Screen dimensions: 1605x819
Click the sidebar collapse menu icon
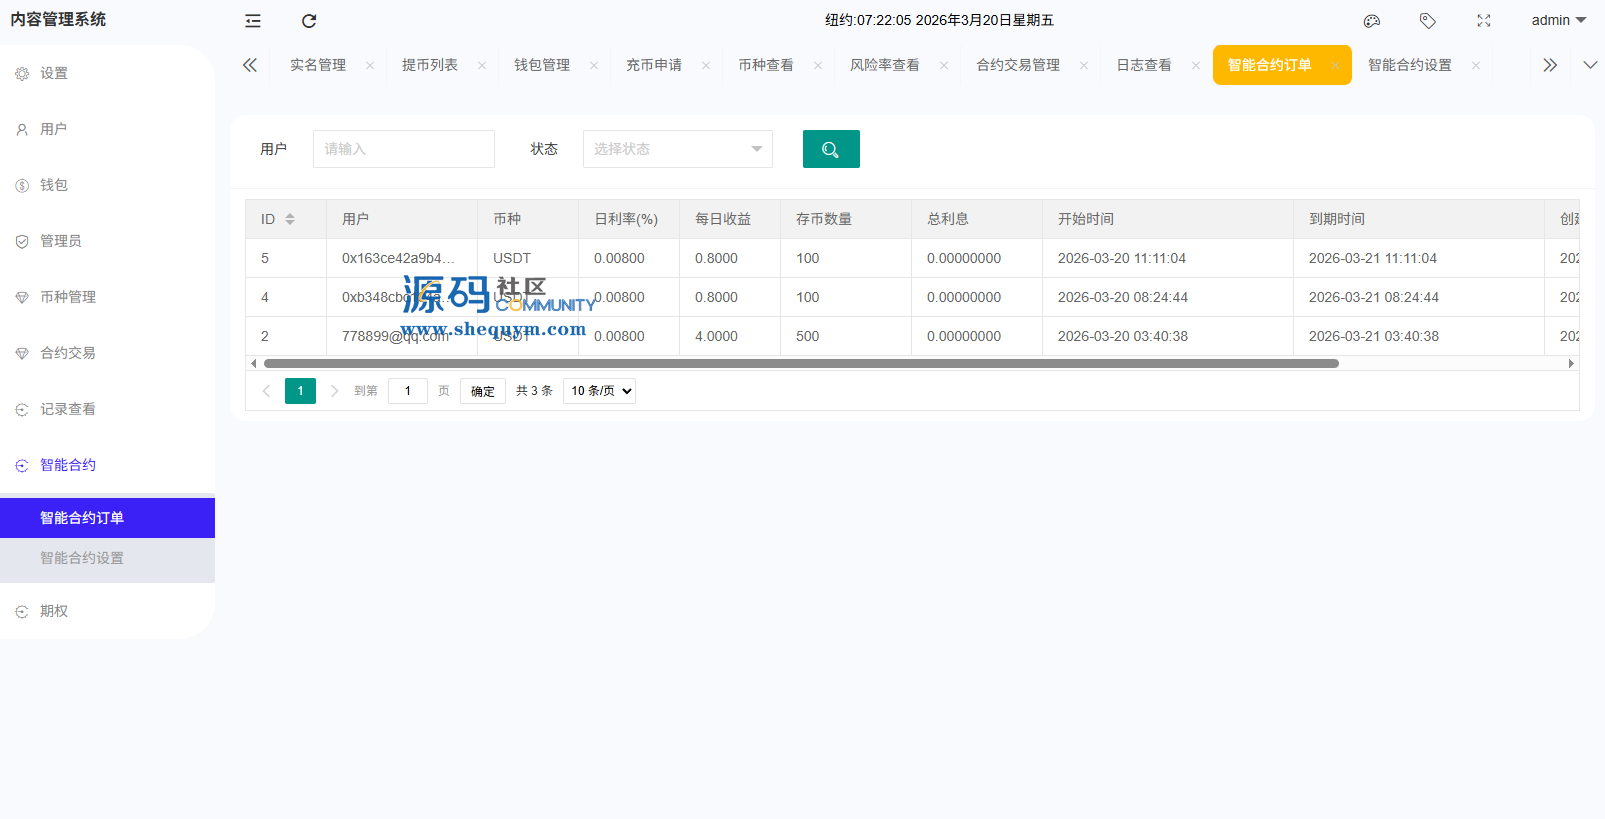click(253, 21)
